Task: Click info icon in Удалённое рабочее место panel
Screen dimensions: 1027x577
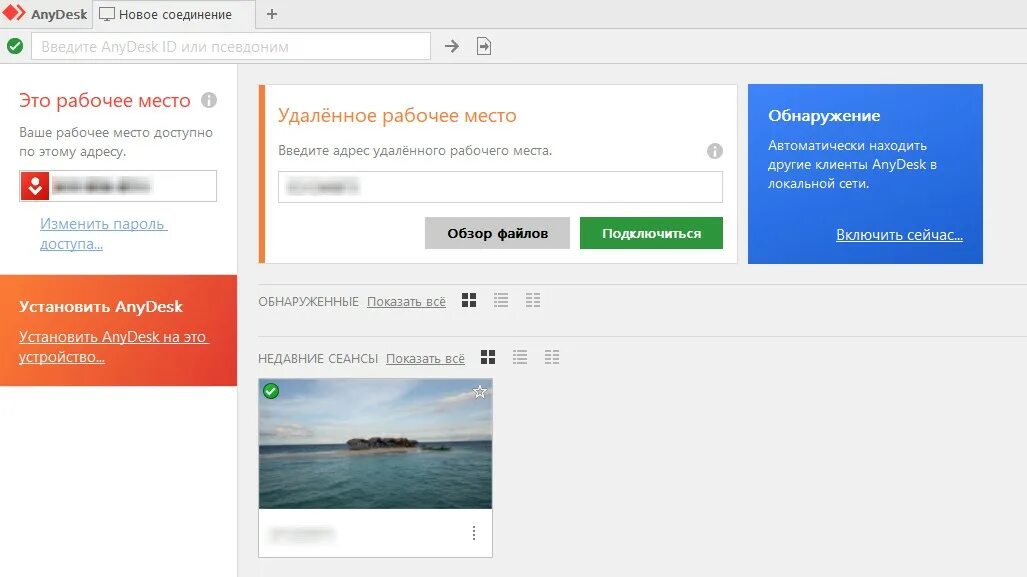Action: (x=715, y=151)
